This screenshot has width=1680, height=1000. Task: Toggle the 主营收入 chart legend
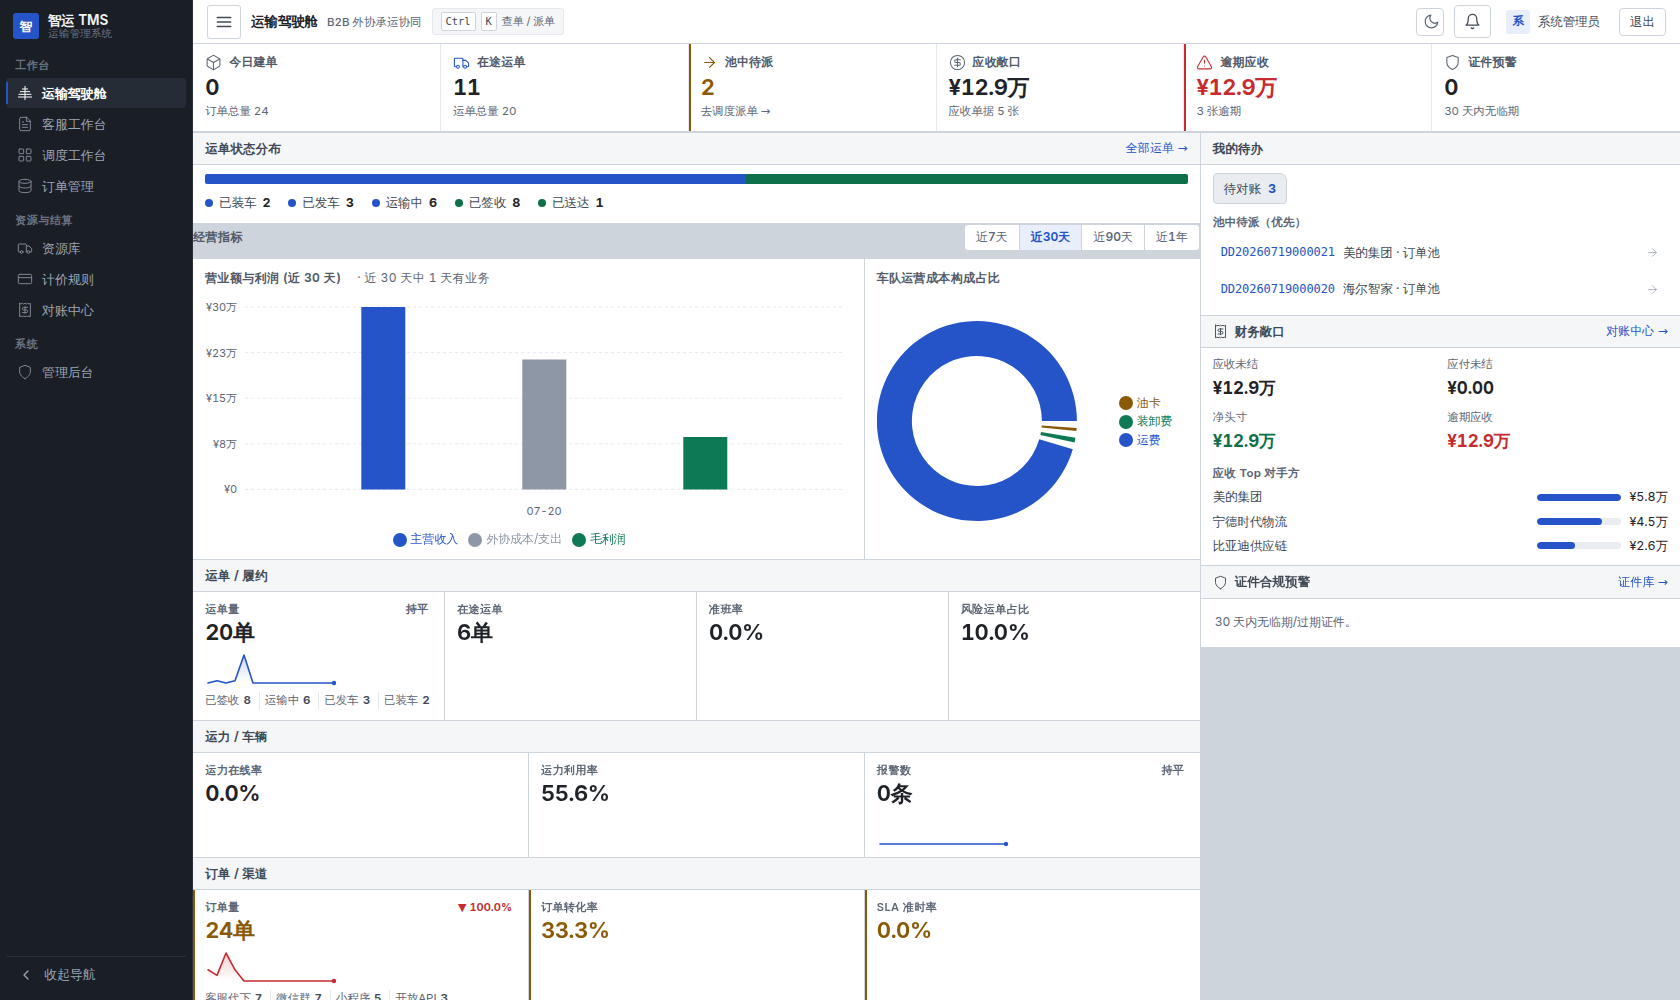(x=425, y=539)
